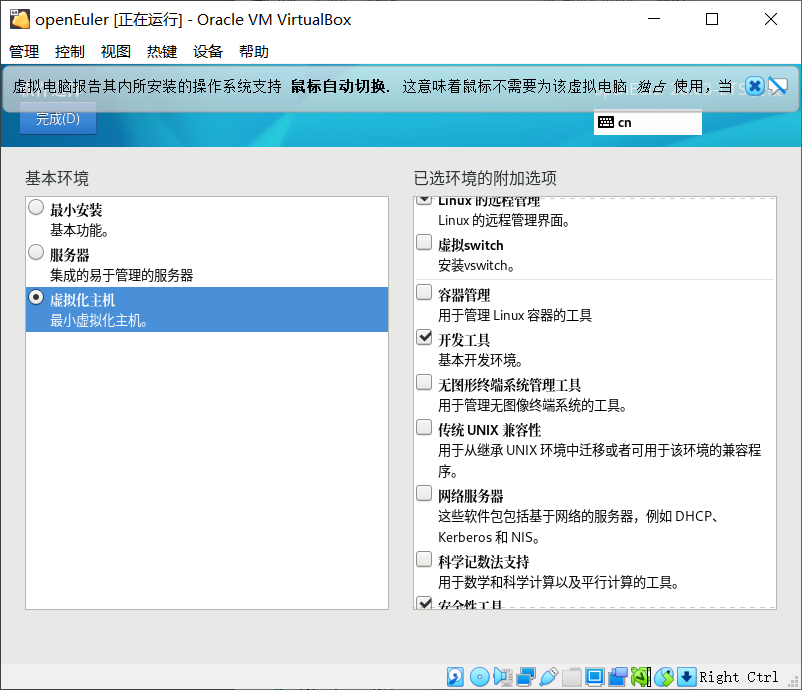Click the 集成的易于管理的服务器 description

(122, 276)
